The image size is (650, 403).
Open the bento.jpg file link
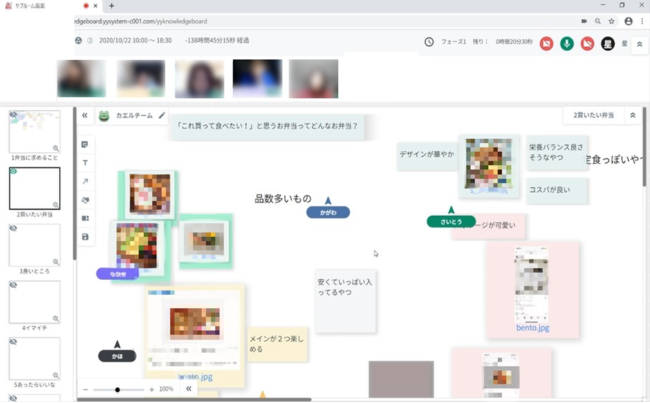532,328
